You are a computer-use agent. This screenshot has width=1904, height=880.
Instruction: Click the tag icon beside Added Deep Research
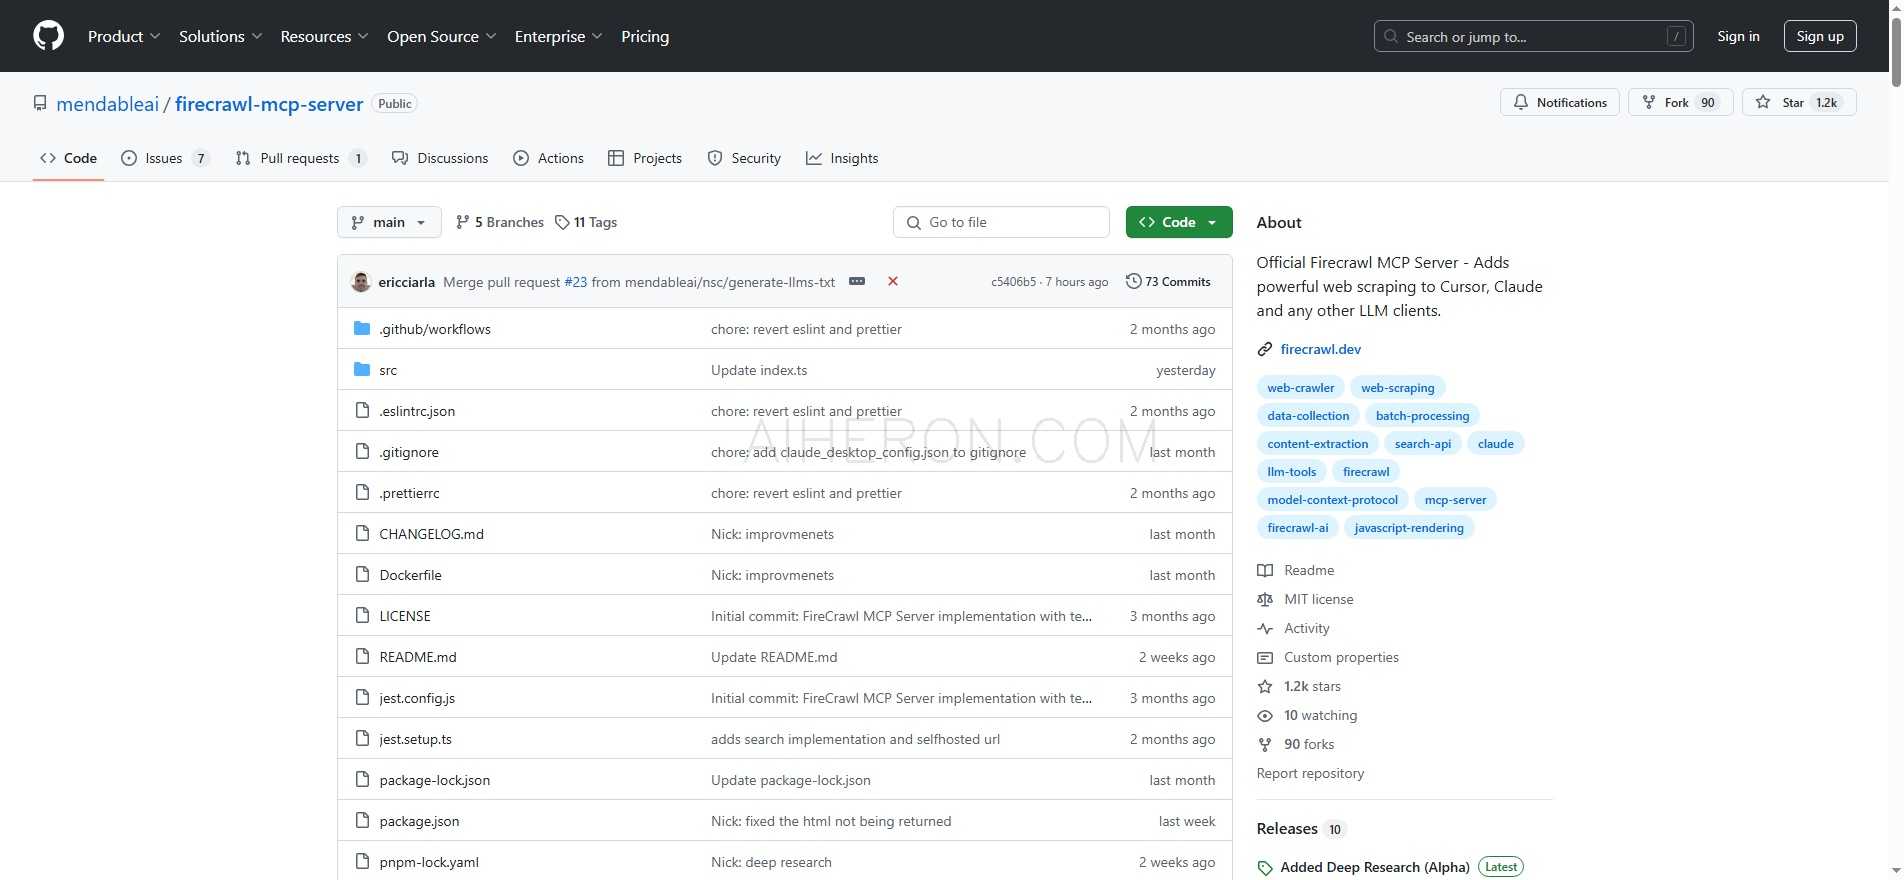pos(1265,868)
